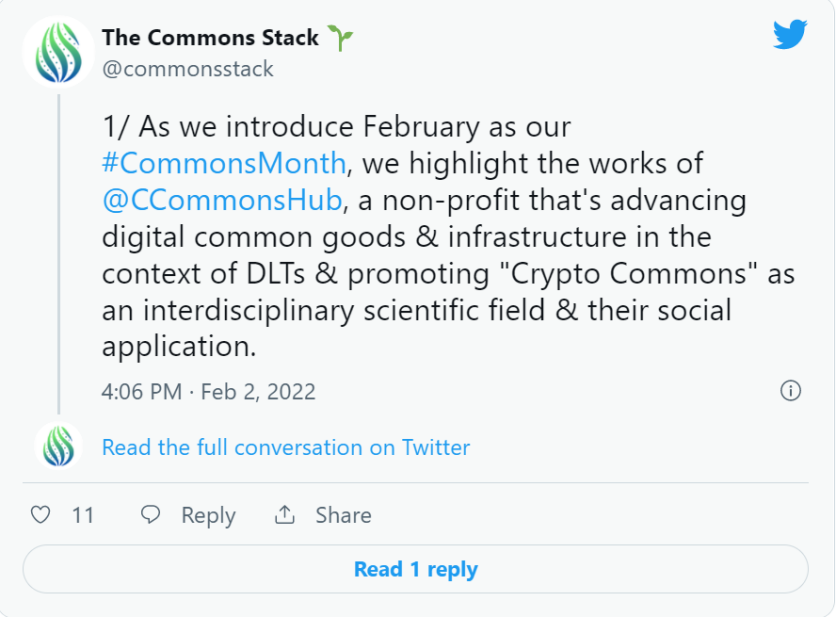Click the seedling emoji next to account name

[x=340, y=38]
